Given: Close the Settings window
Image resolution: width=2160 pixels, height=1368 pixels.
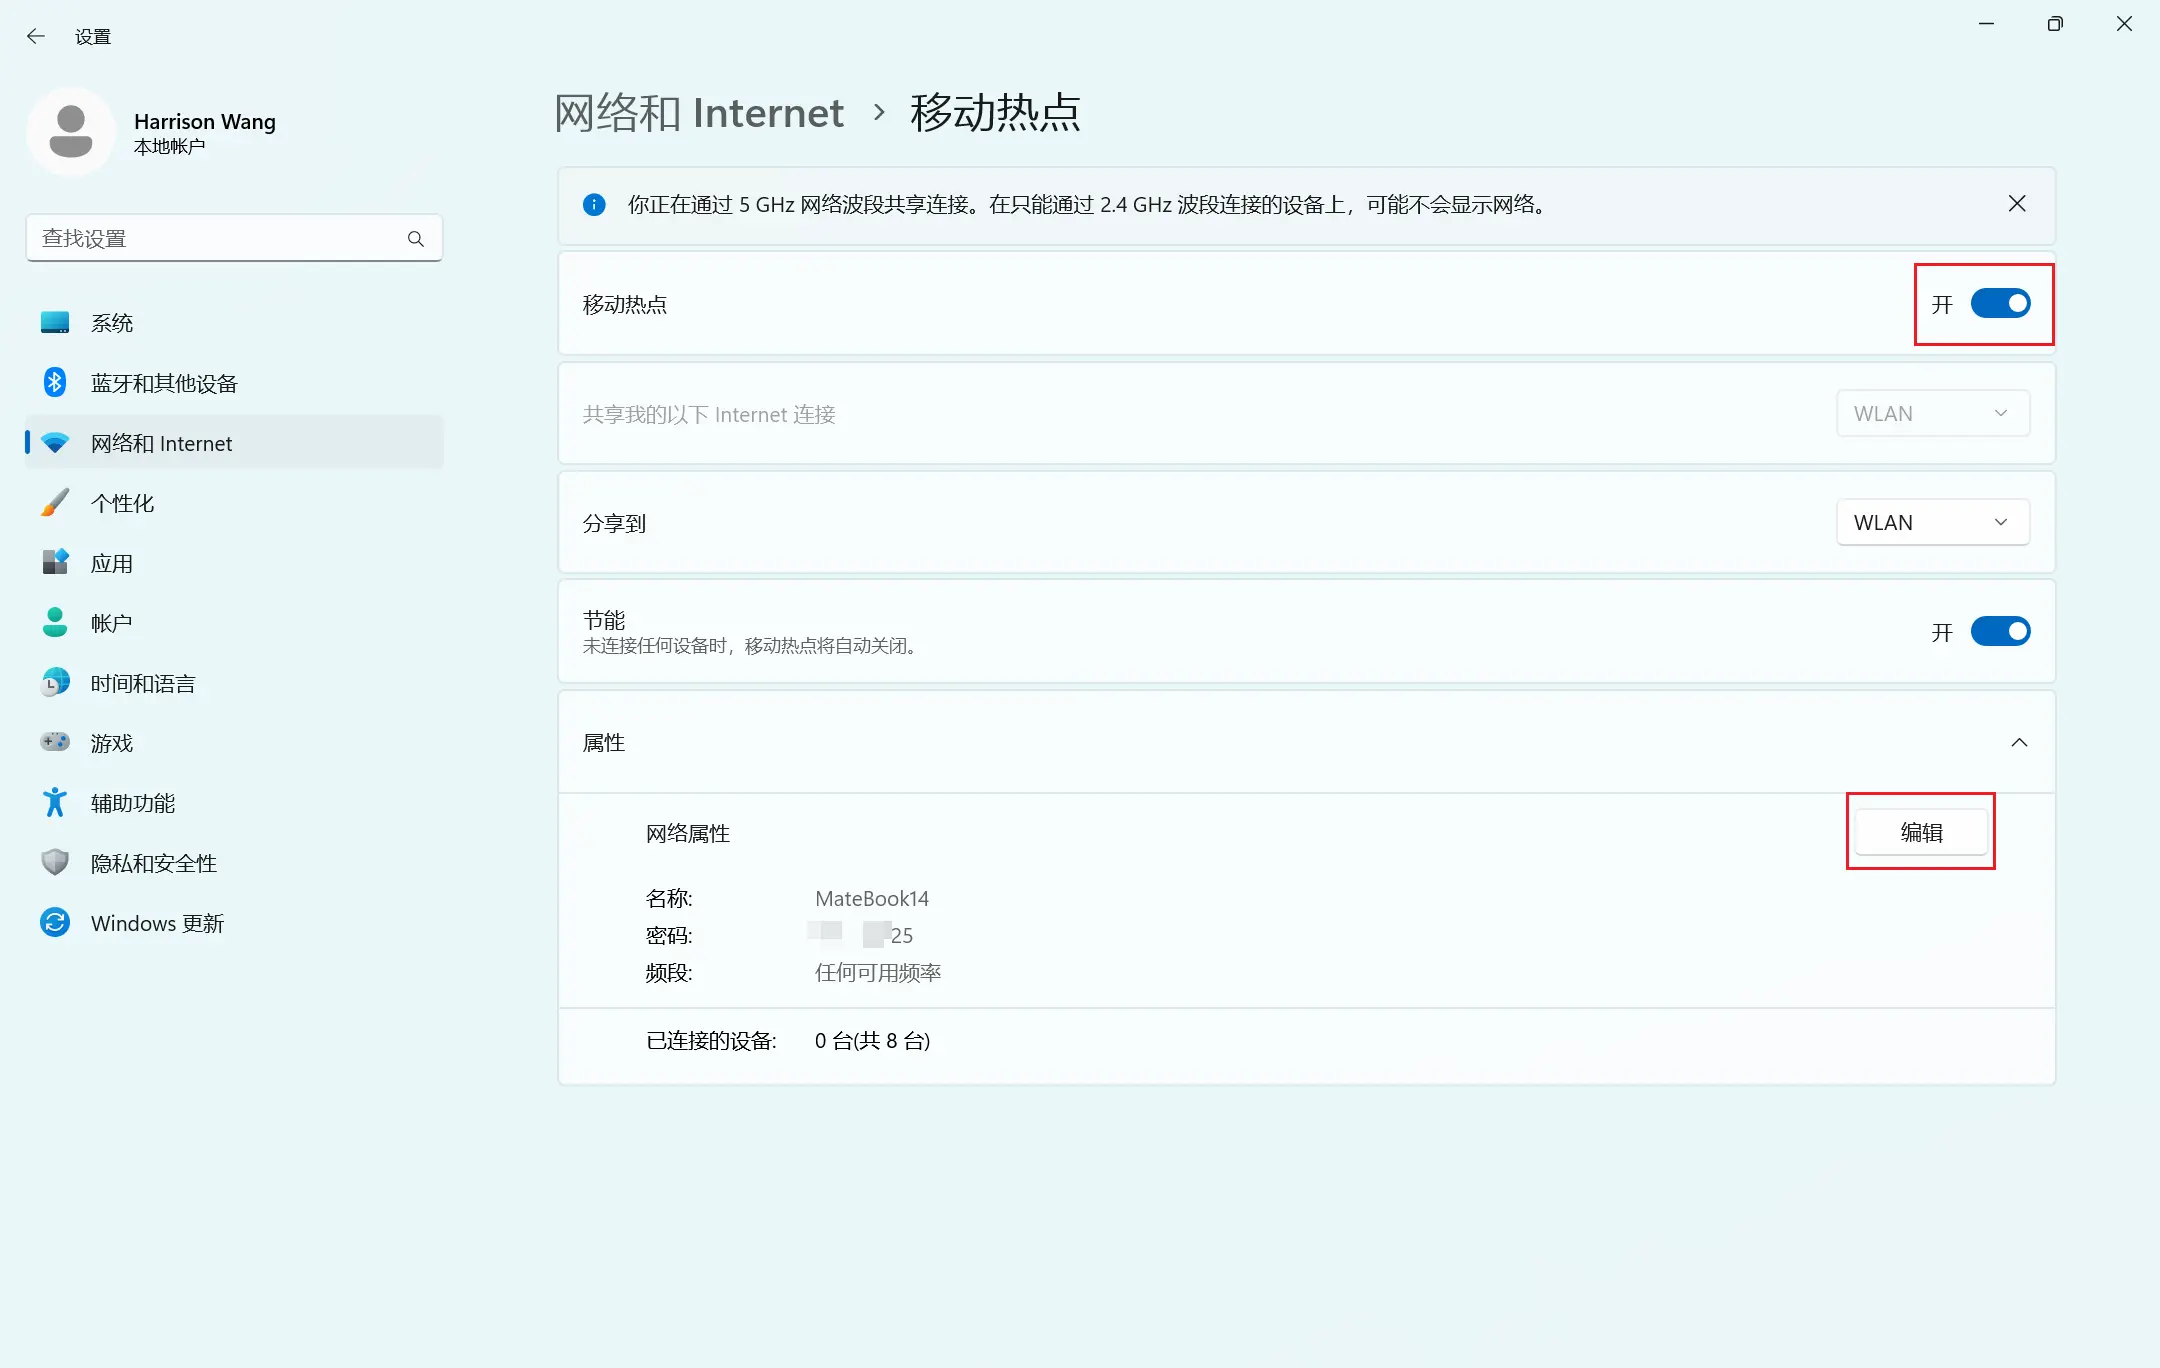Looking at the screenshot, I should click(2124, 24).
